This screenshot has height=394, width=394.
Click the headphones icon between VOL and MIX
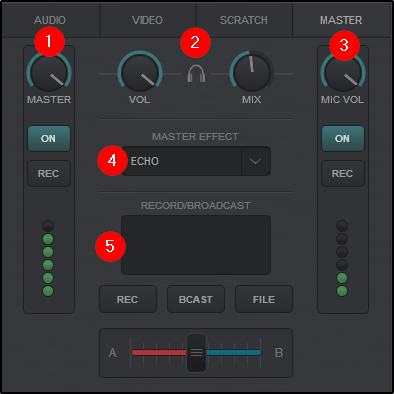click(x=196, y=73)
